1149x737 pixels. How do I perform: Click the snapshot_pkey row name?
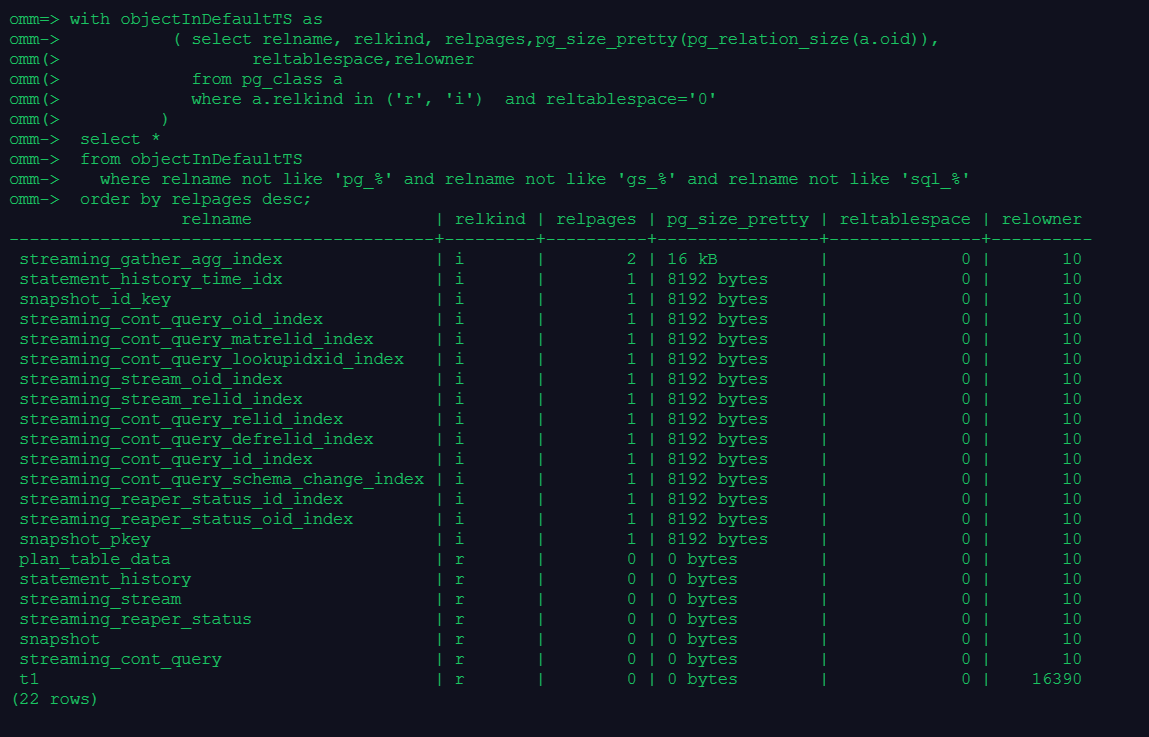(x=85, y=539)
